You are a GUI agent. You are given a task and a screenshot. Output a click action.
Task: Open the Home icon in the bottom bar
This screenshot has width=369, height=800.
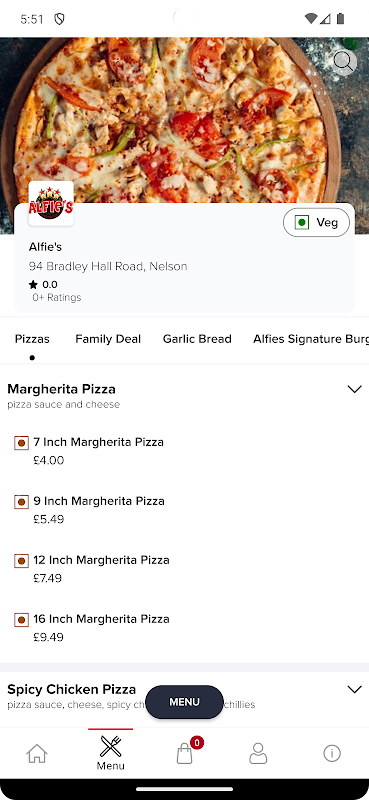pos(37,753)
